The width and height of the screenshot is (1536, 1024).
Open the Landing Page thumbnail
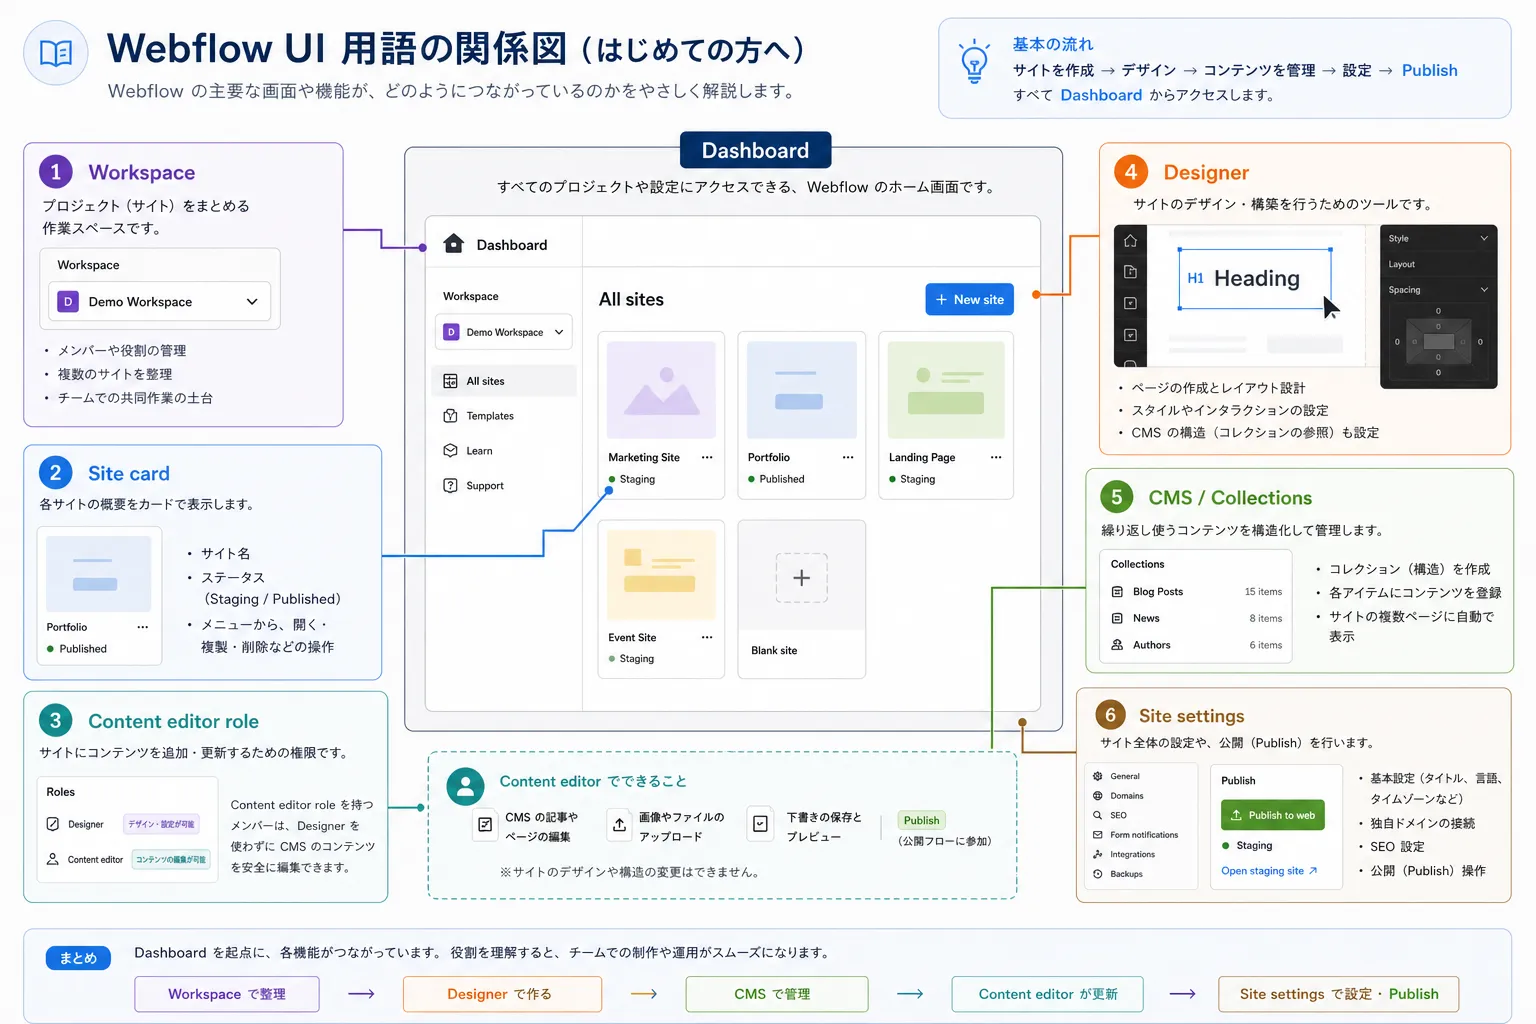coord(946,389)
